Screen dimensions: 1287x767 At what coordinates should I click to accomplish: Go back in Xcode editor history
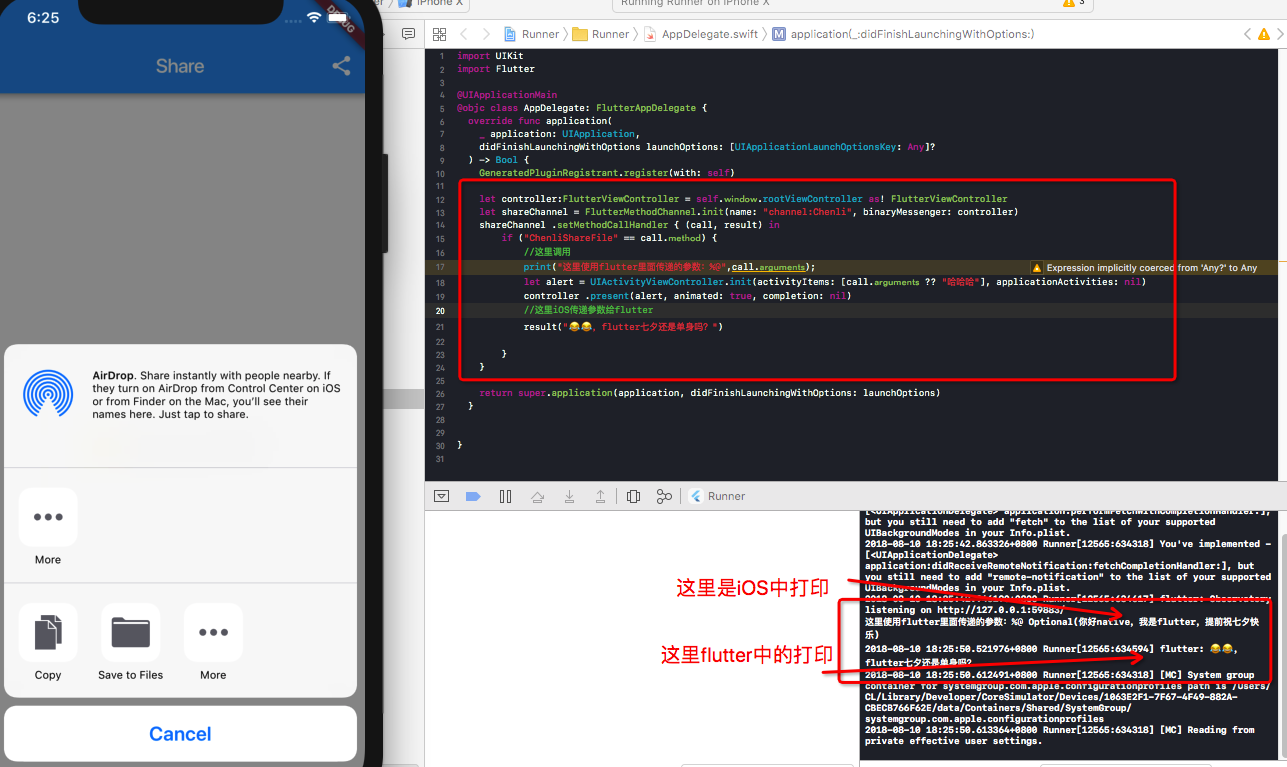pyautogui.click(x=464, y=34)
